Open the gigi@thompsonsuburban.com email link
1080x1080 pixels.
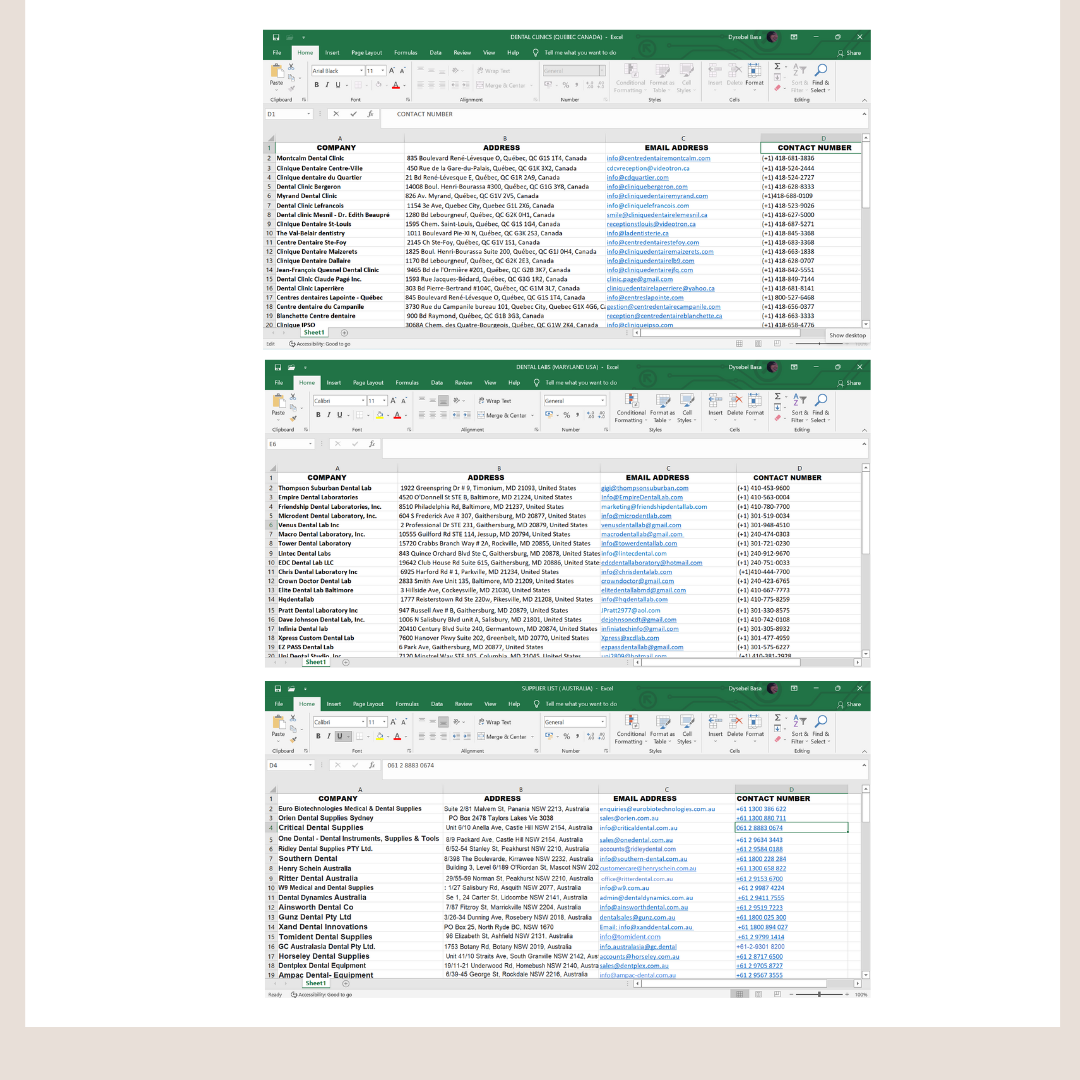tap(644, 488)
